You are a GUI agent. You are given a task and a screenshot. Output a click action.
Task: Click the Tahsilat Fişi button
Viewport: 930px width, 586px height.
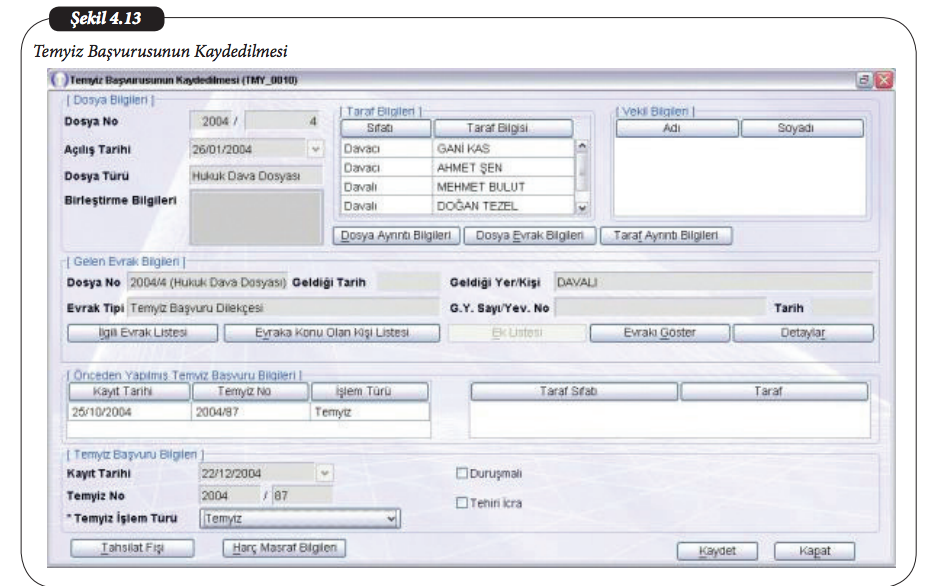coord(131,548)
